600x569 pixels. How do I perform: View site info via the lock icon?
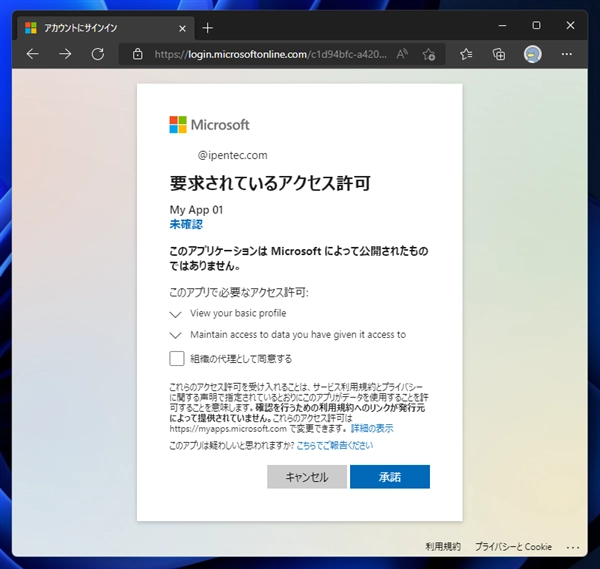click(x=137, y=54)
